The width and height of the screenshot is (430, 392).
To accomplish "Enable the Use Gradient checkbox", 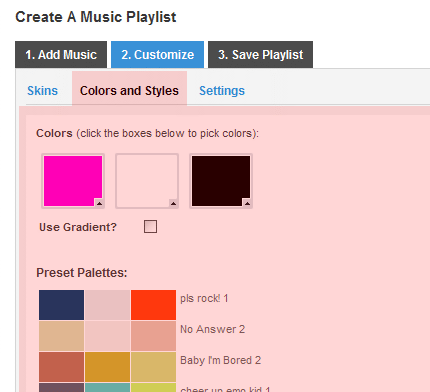I will pyautogui.click(x=150, y=227).
